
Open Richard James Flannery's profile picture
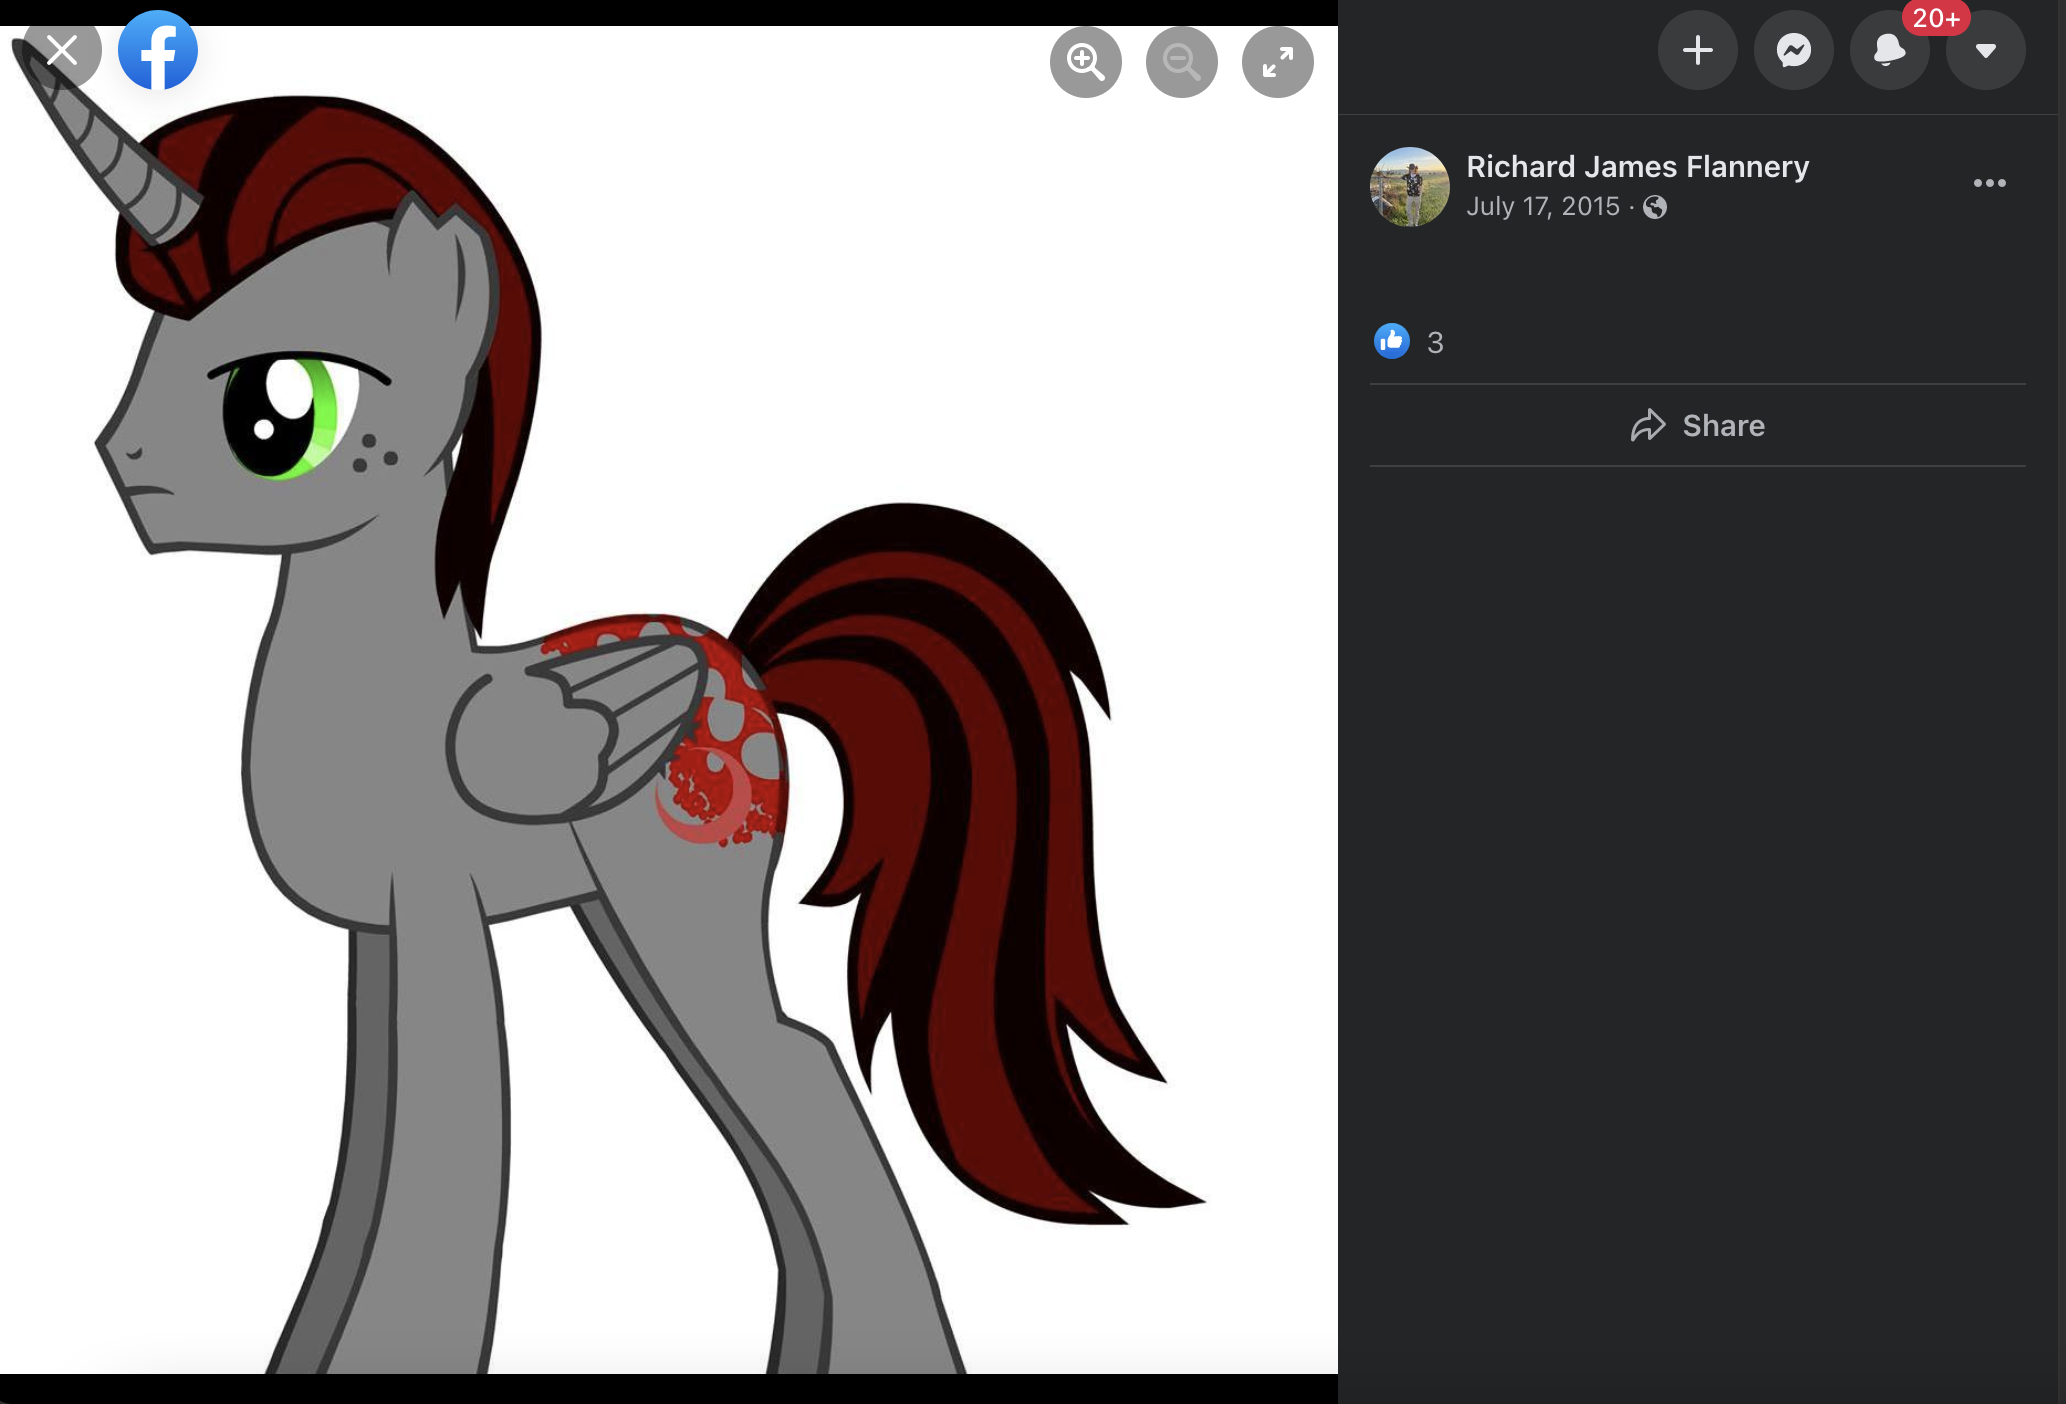(1409, 187)
